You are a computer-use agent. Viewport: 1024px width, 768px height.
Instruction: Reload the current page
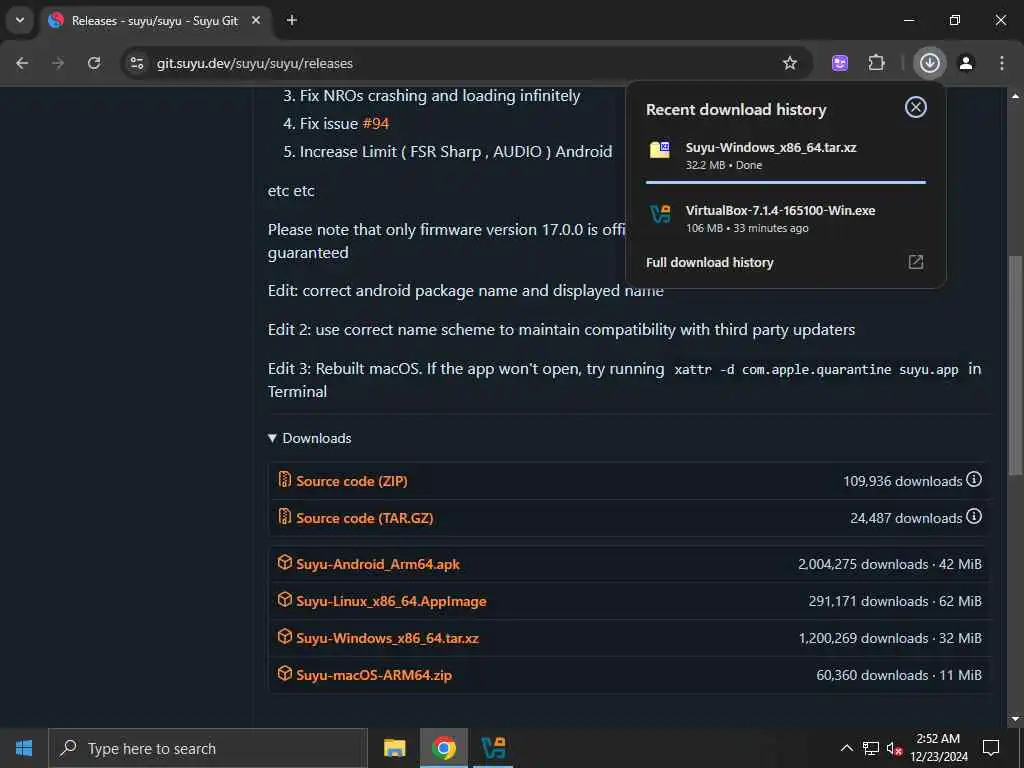pyautogui.click(x=94, y=63)
